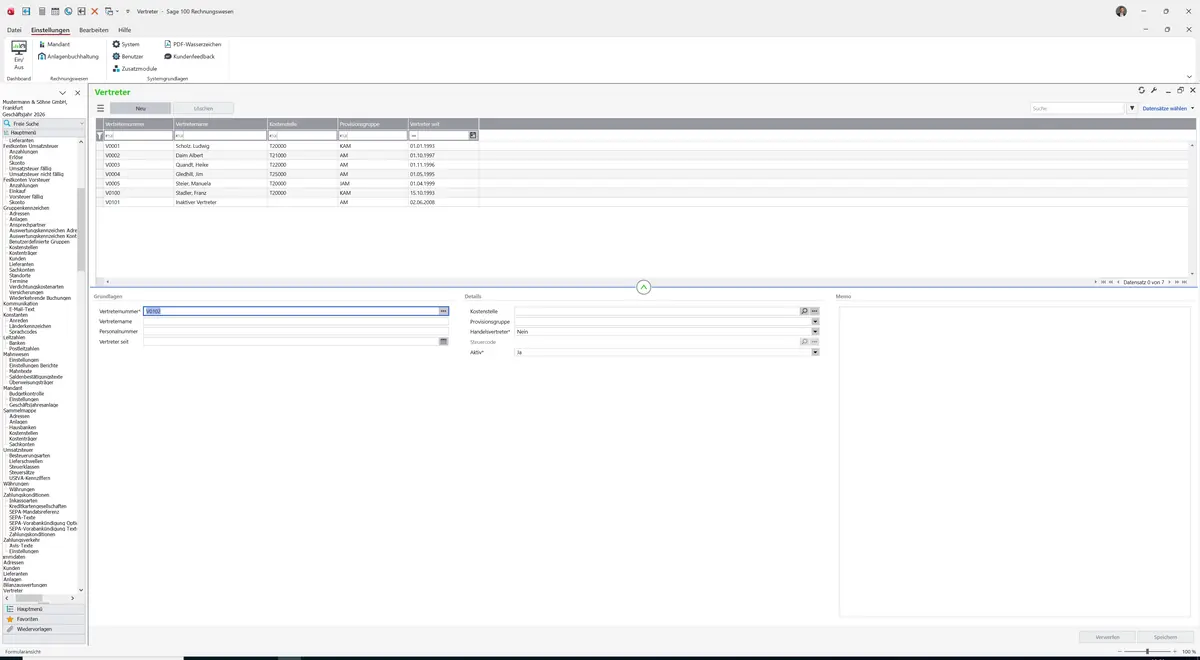
Task: Click the Speichern button
Action: [x=1165, y=636]
